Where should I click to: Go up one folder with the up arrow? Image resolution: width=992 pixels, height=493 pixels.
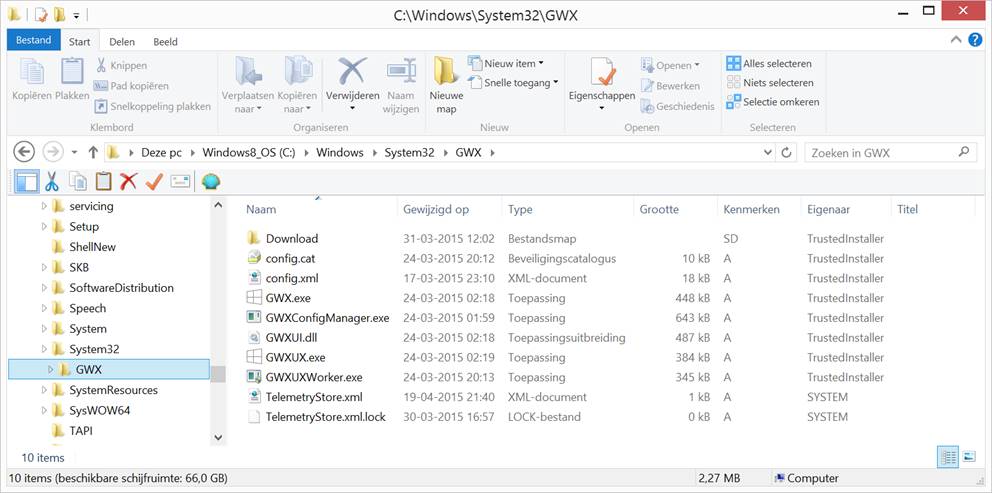click(93, 152)
